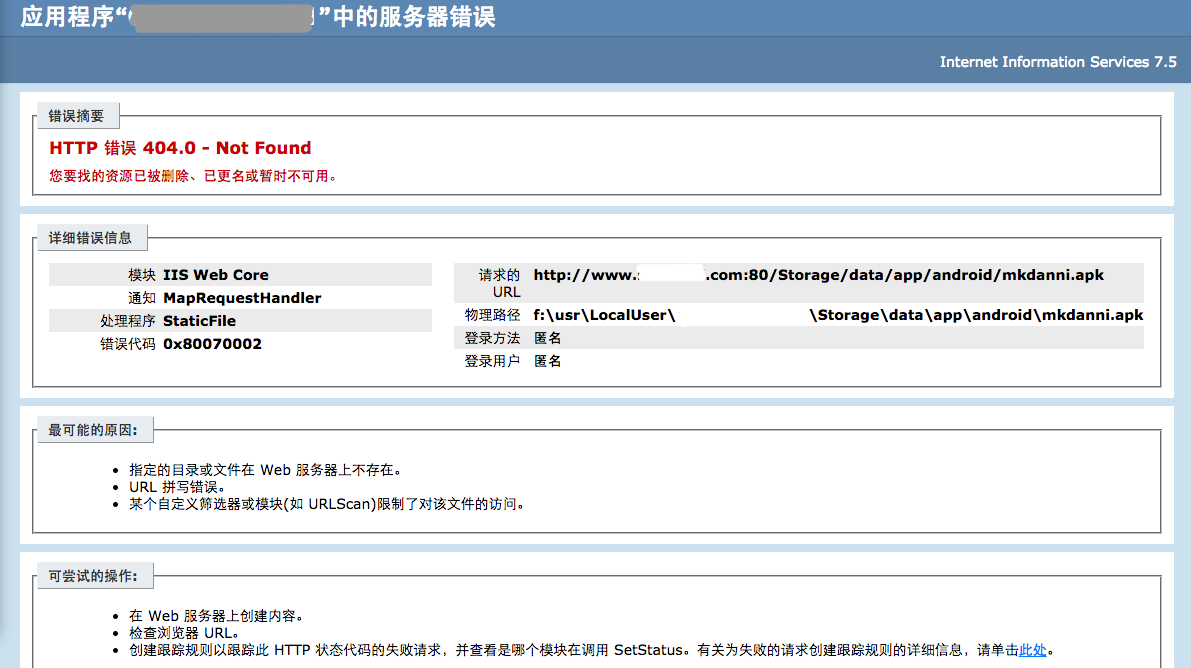Click the 您要找的资源已被删除 message line
The image size is (1191, 668).
point(194,176)
